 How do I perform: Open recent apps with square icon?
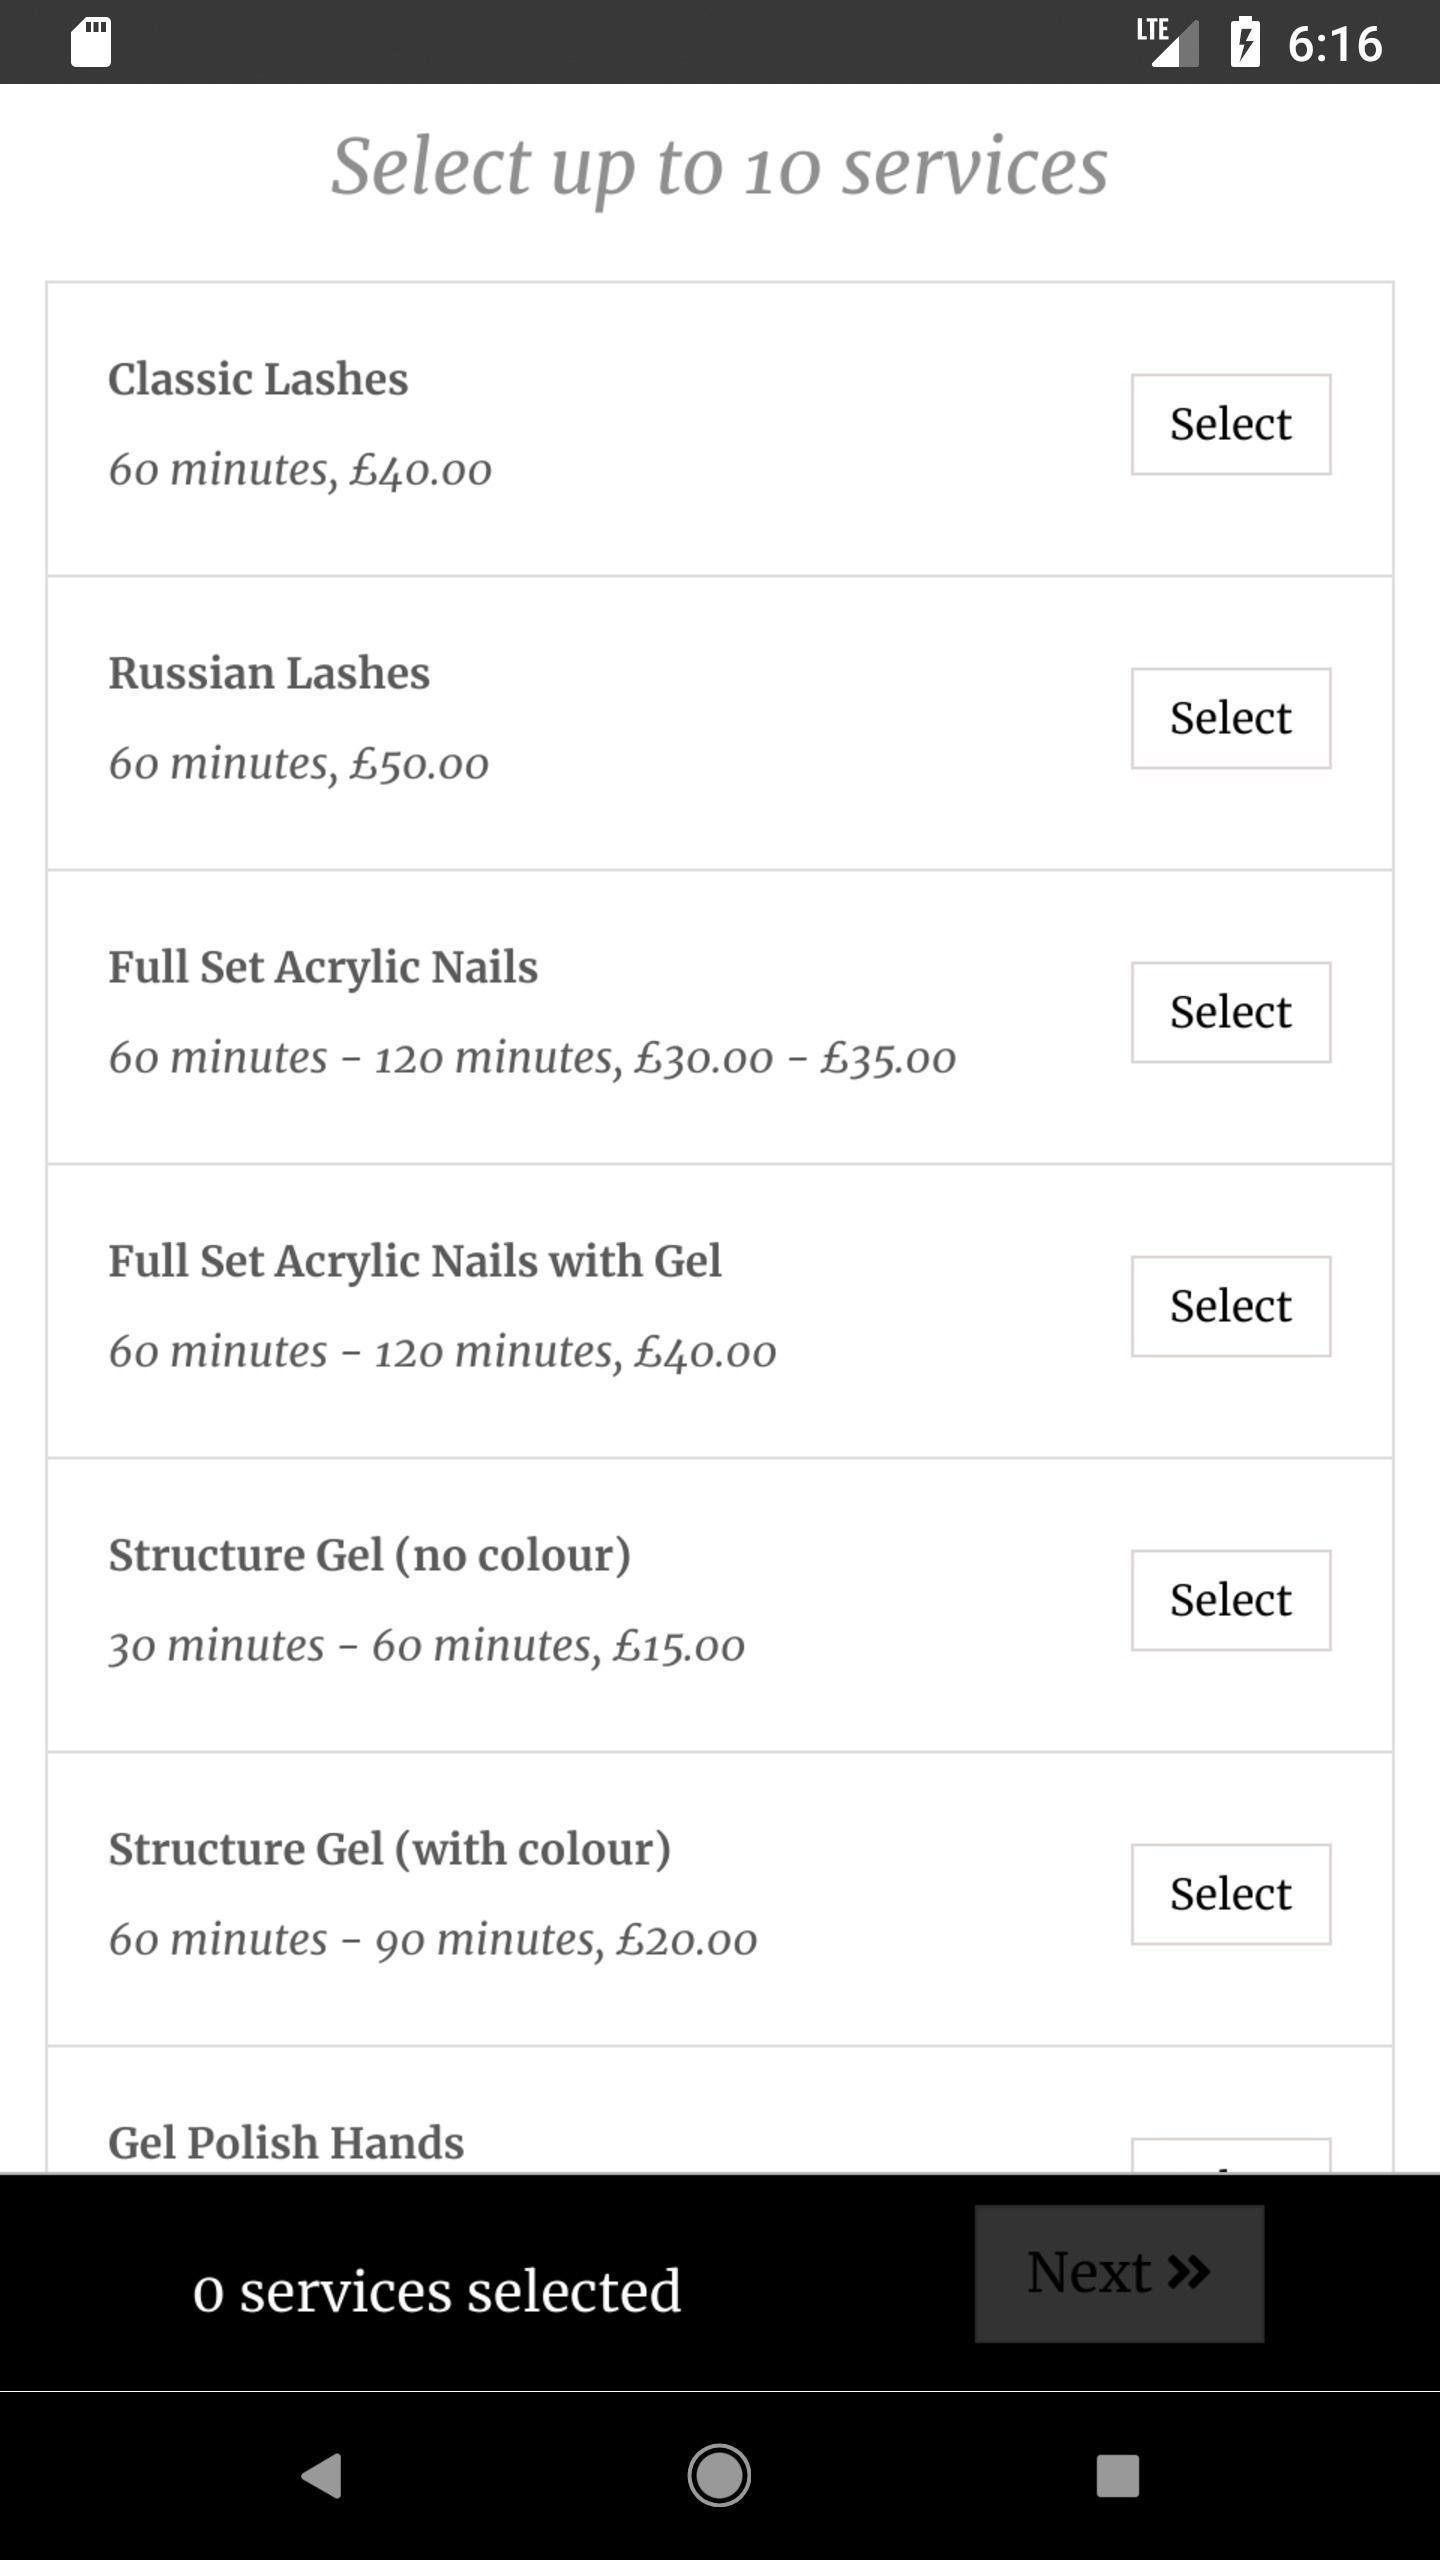(x=1117, y=2476)
